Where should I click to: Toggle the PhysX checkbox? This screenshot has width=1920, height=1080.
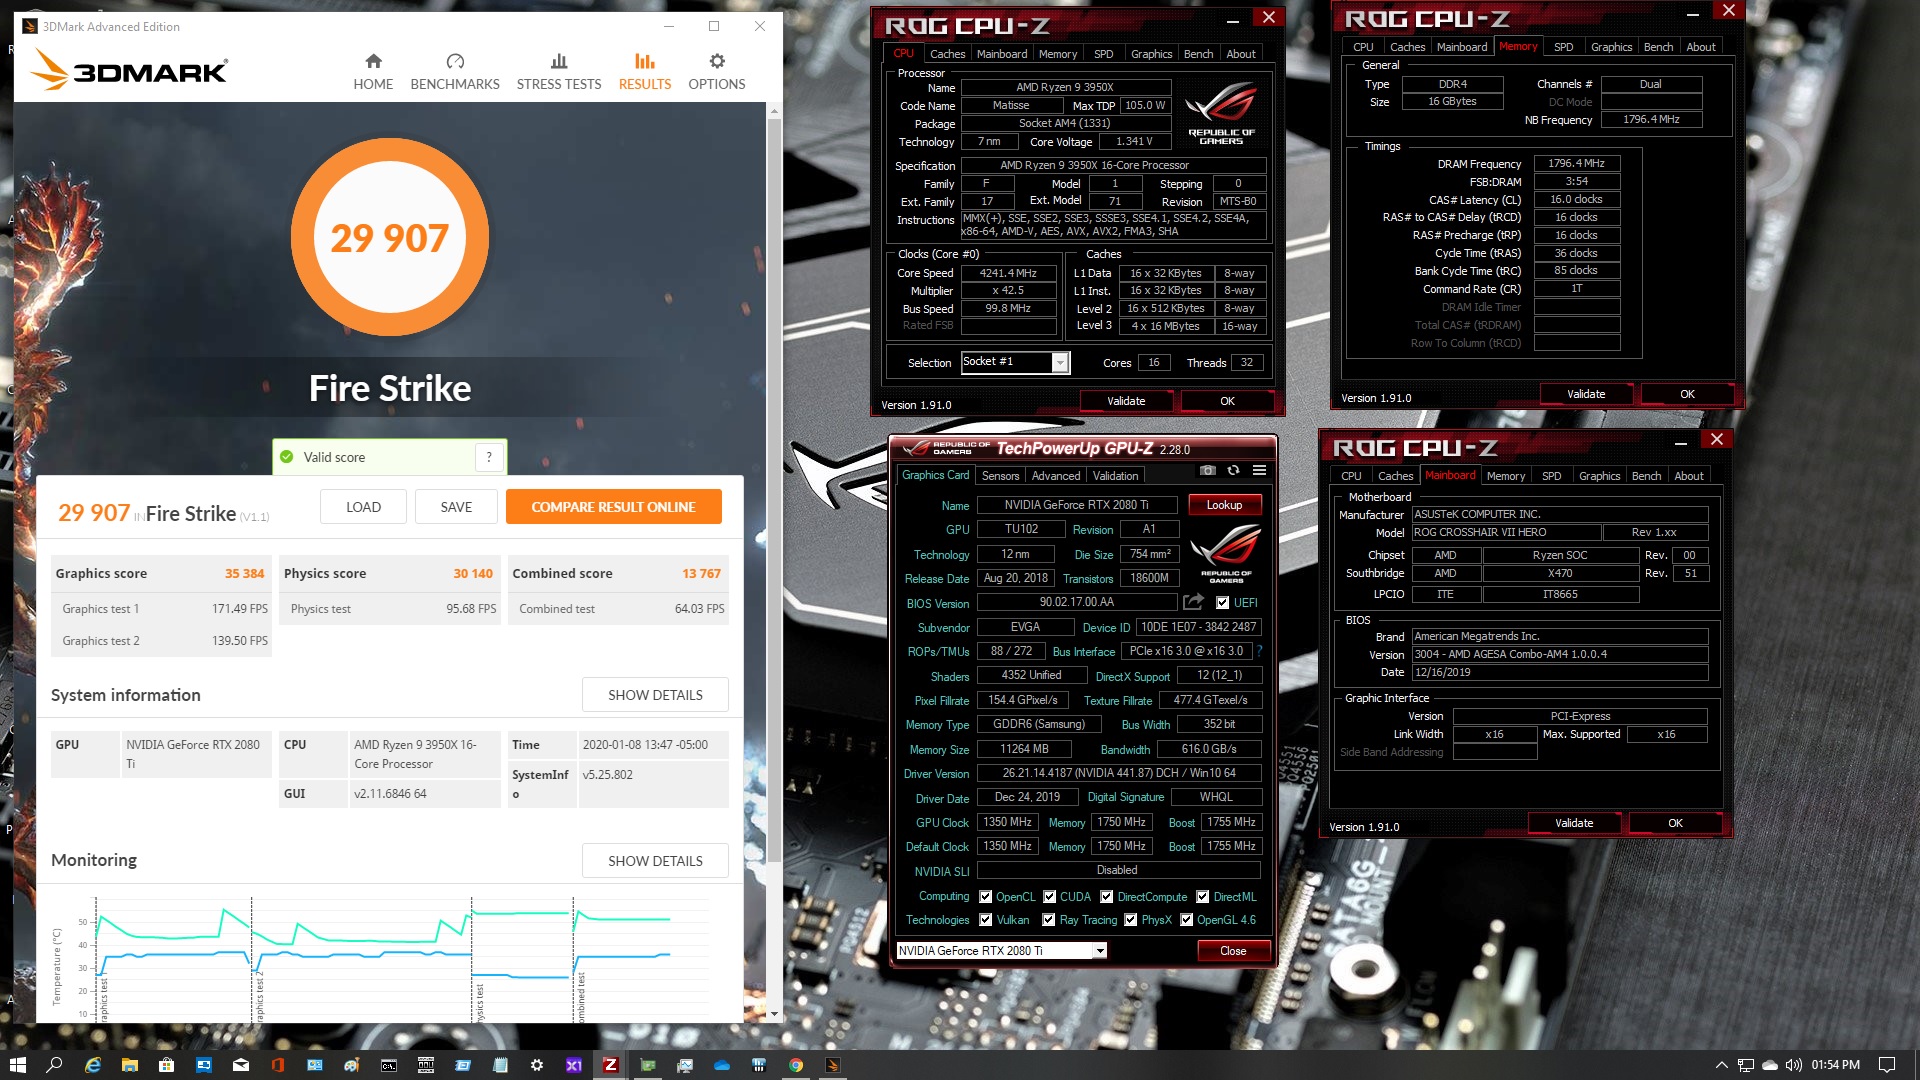tap(1130, 920)
